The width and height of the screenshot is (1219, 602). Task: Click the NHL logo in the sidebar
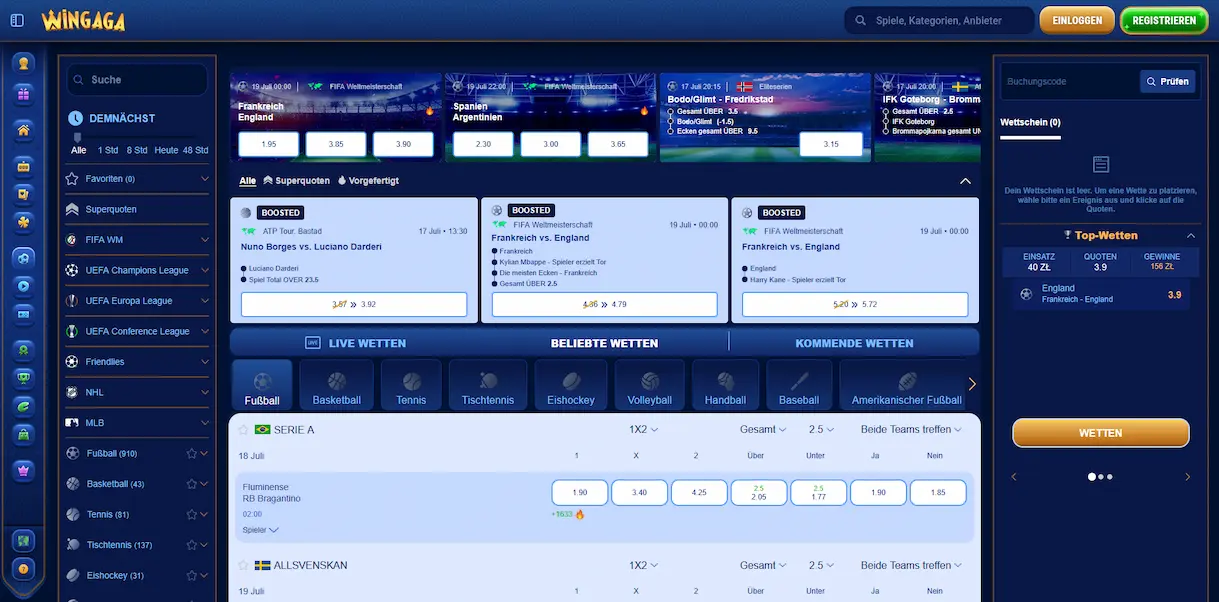72,392
